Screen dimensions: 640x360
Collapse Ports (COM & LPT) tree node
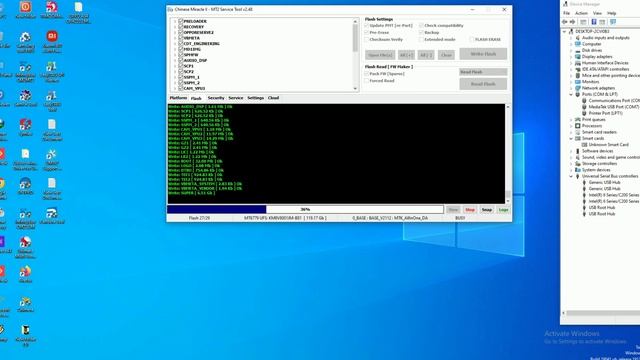[x=571, y=94]
